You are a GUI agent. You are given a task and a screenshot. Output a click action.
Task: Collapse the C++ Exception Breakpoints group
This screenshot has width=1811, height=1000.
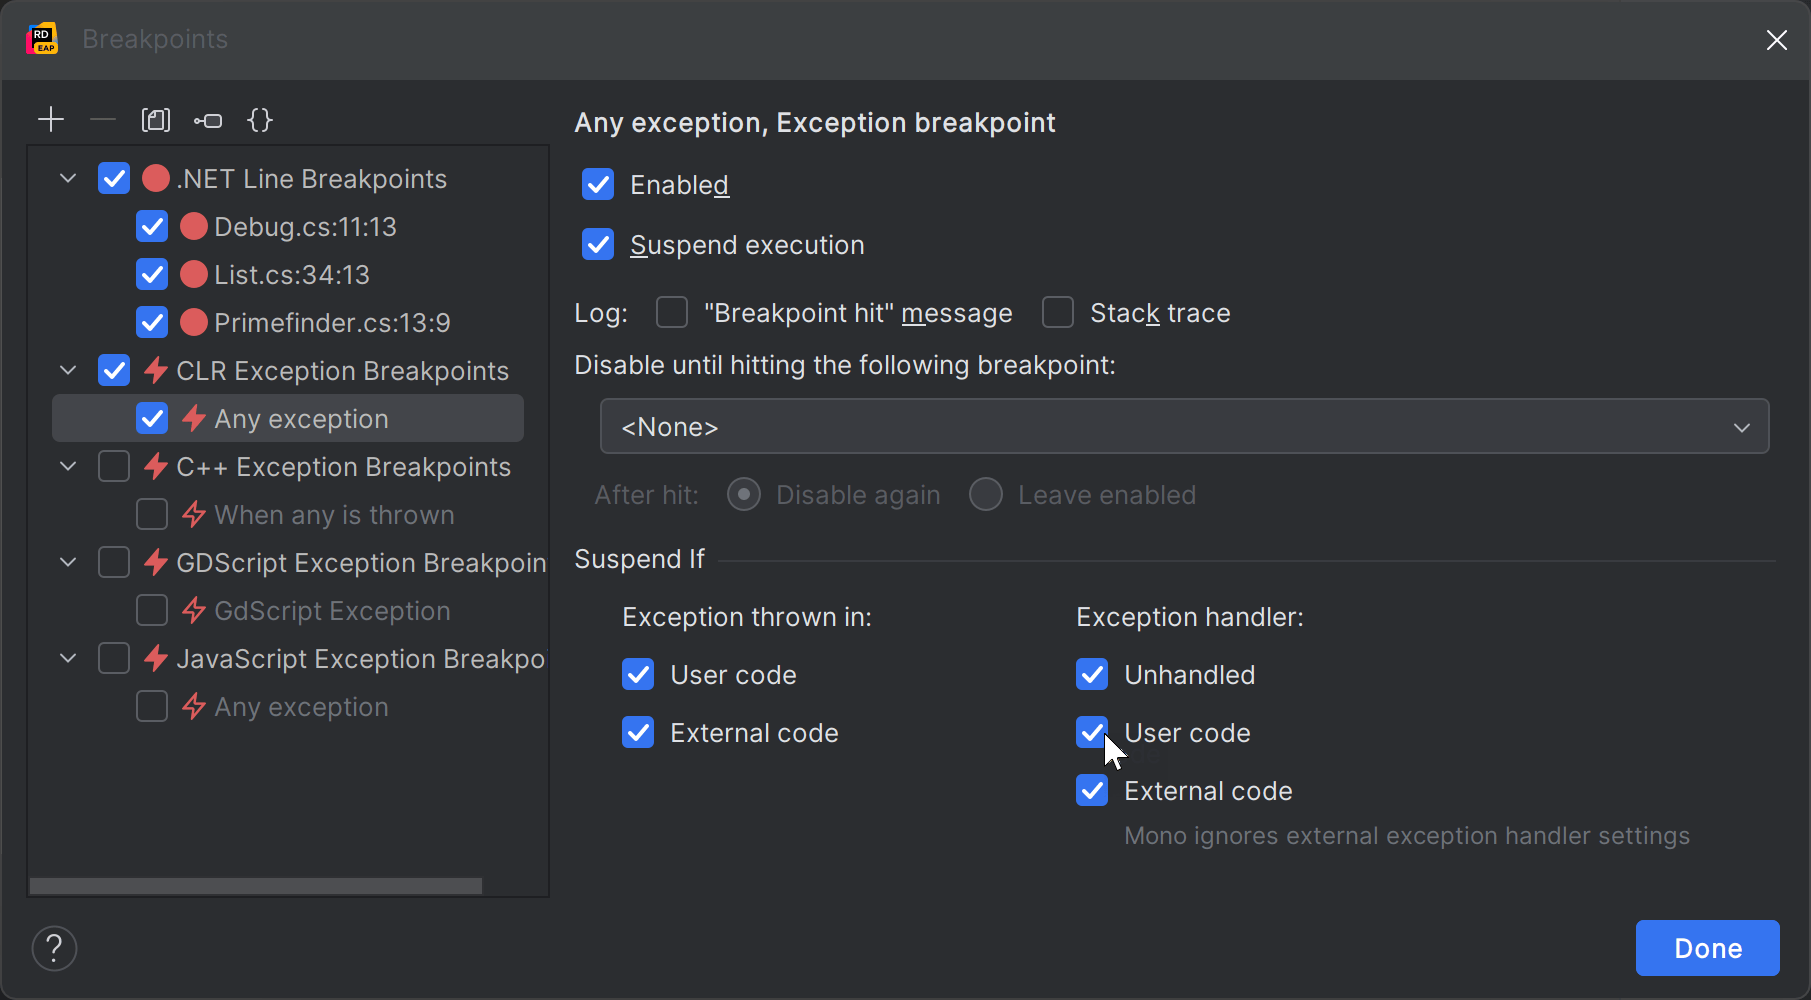68,467
